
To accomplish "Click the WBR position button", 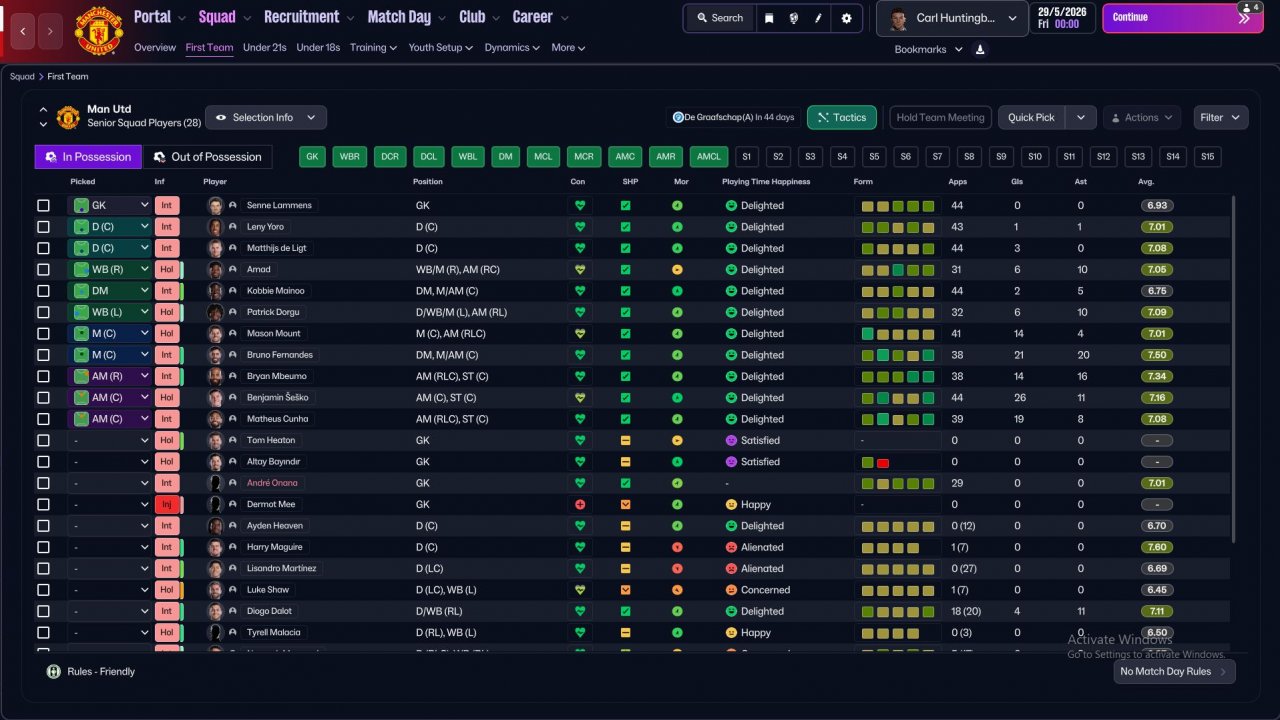I will (x=349, y=157).
